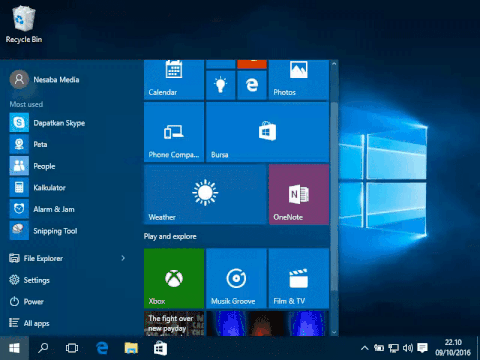This screenshot has width=480, height=360.
Task: Open the Film & TV tile
Action: point(299,278)
